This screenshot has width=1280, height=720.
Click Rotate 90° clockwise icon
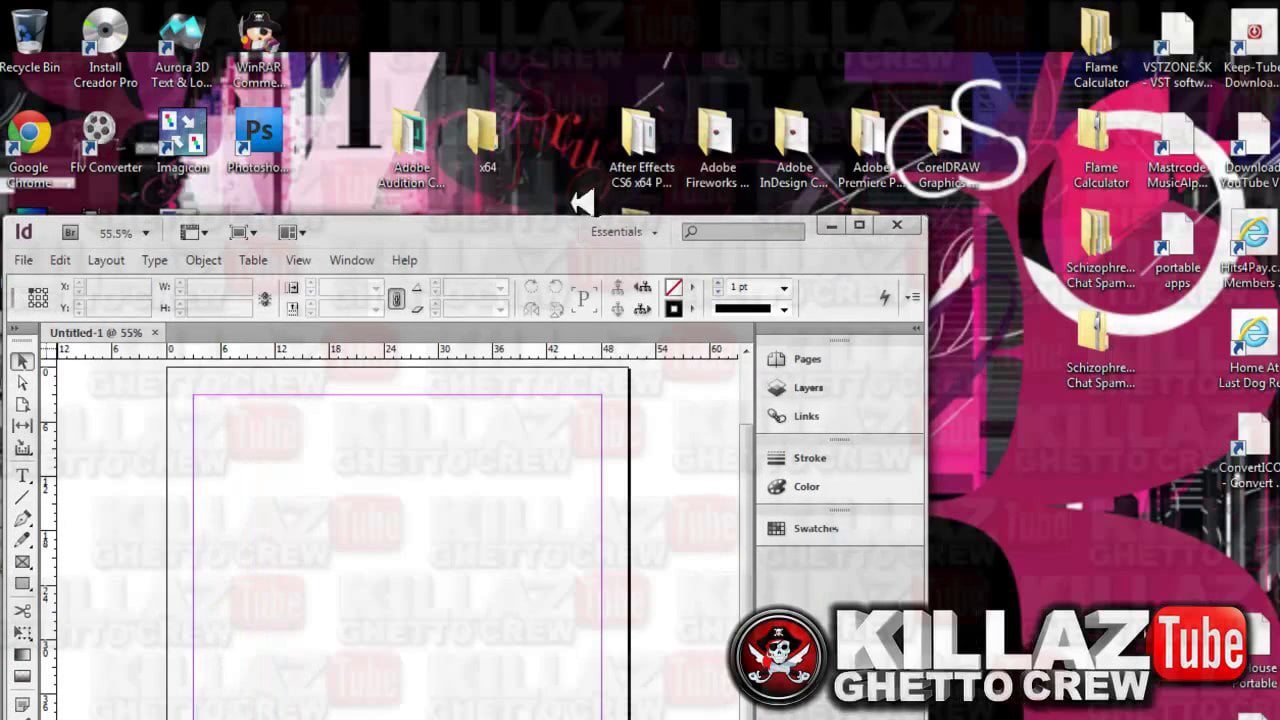(x=532, y=287)
